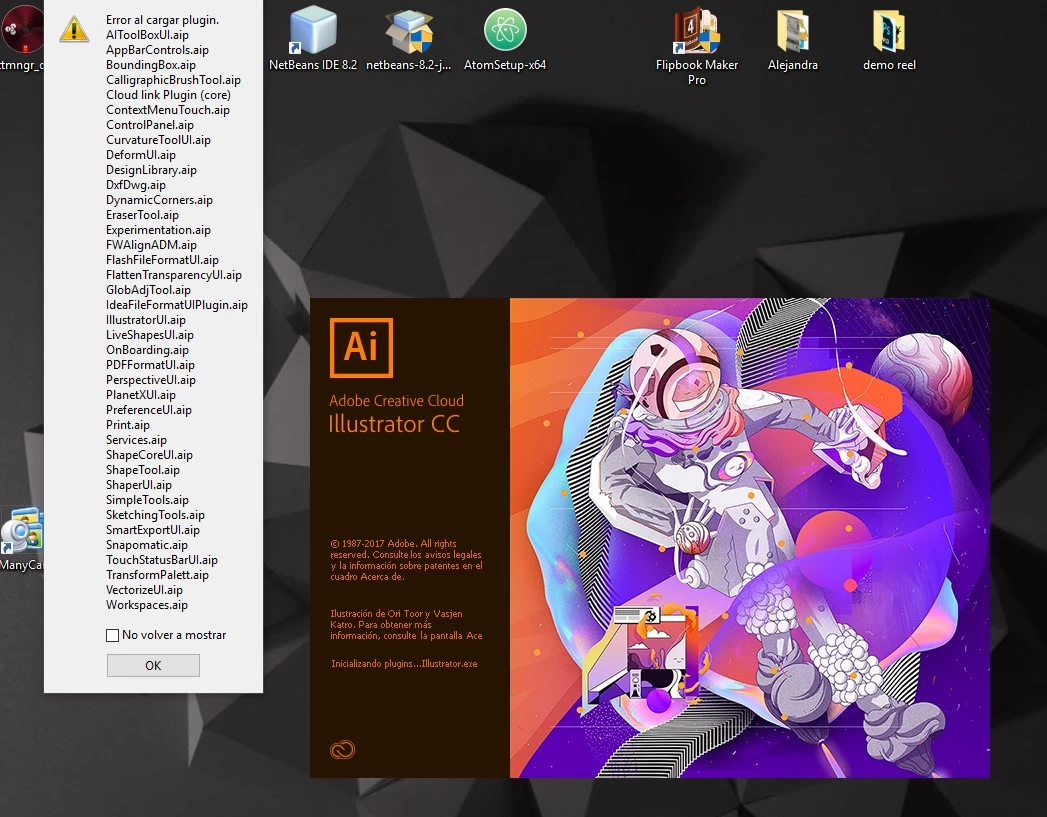Click CurvatureToolUI.aip entry
This screenshot has width=1047, height=817.
158,140
